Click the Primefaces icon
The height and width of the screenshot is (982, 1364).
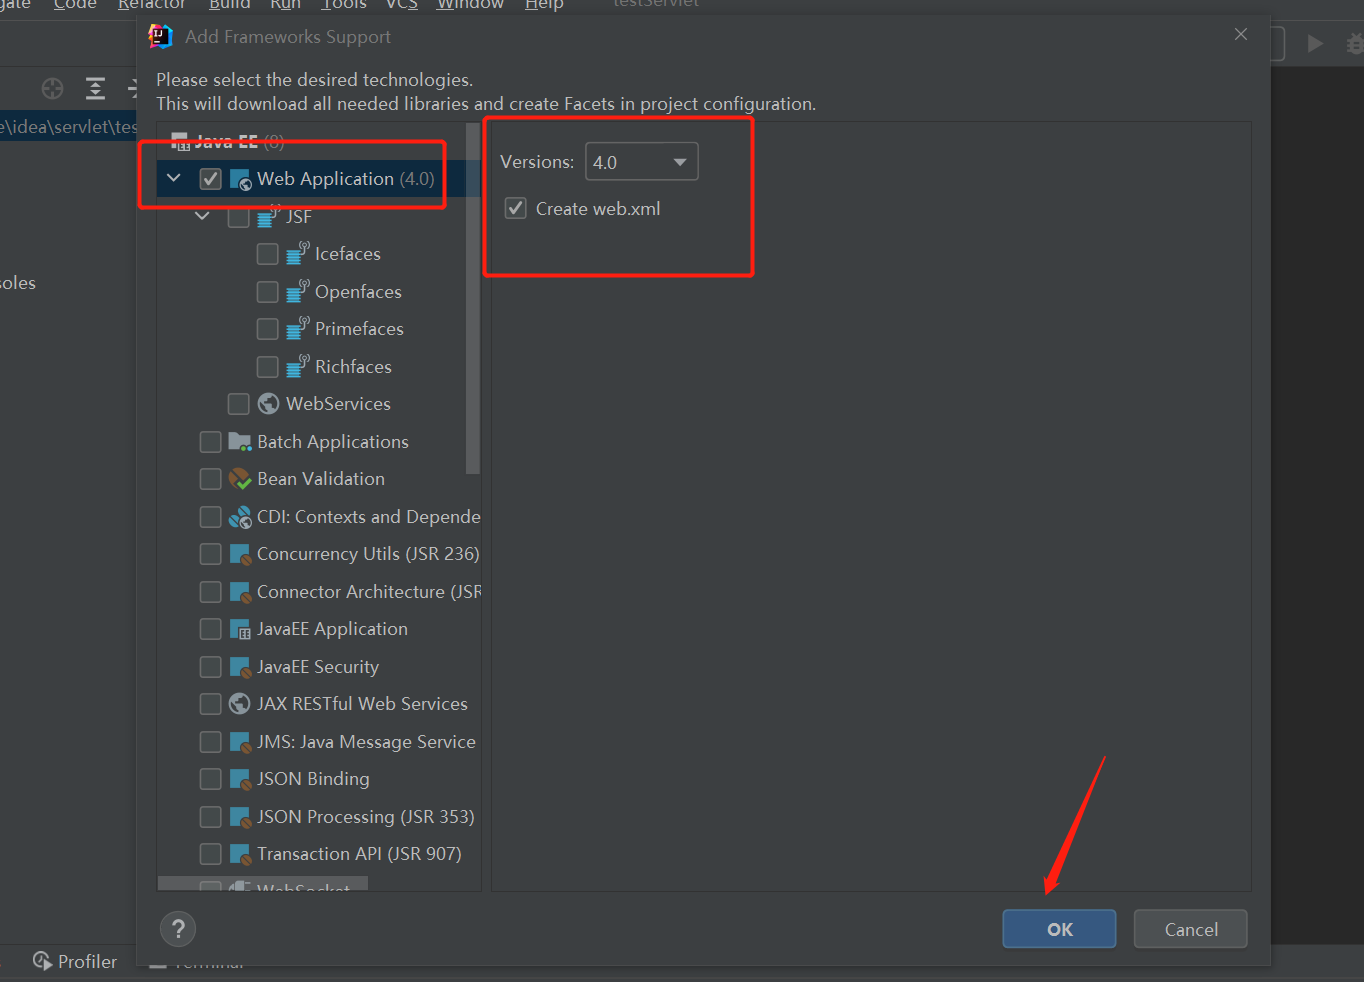point(297,328)
